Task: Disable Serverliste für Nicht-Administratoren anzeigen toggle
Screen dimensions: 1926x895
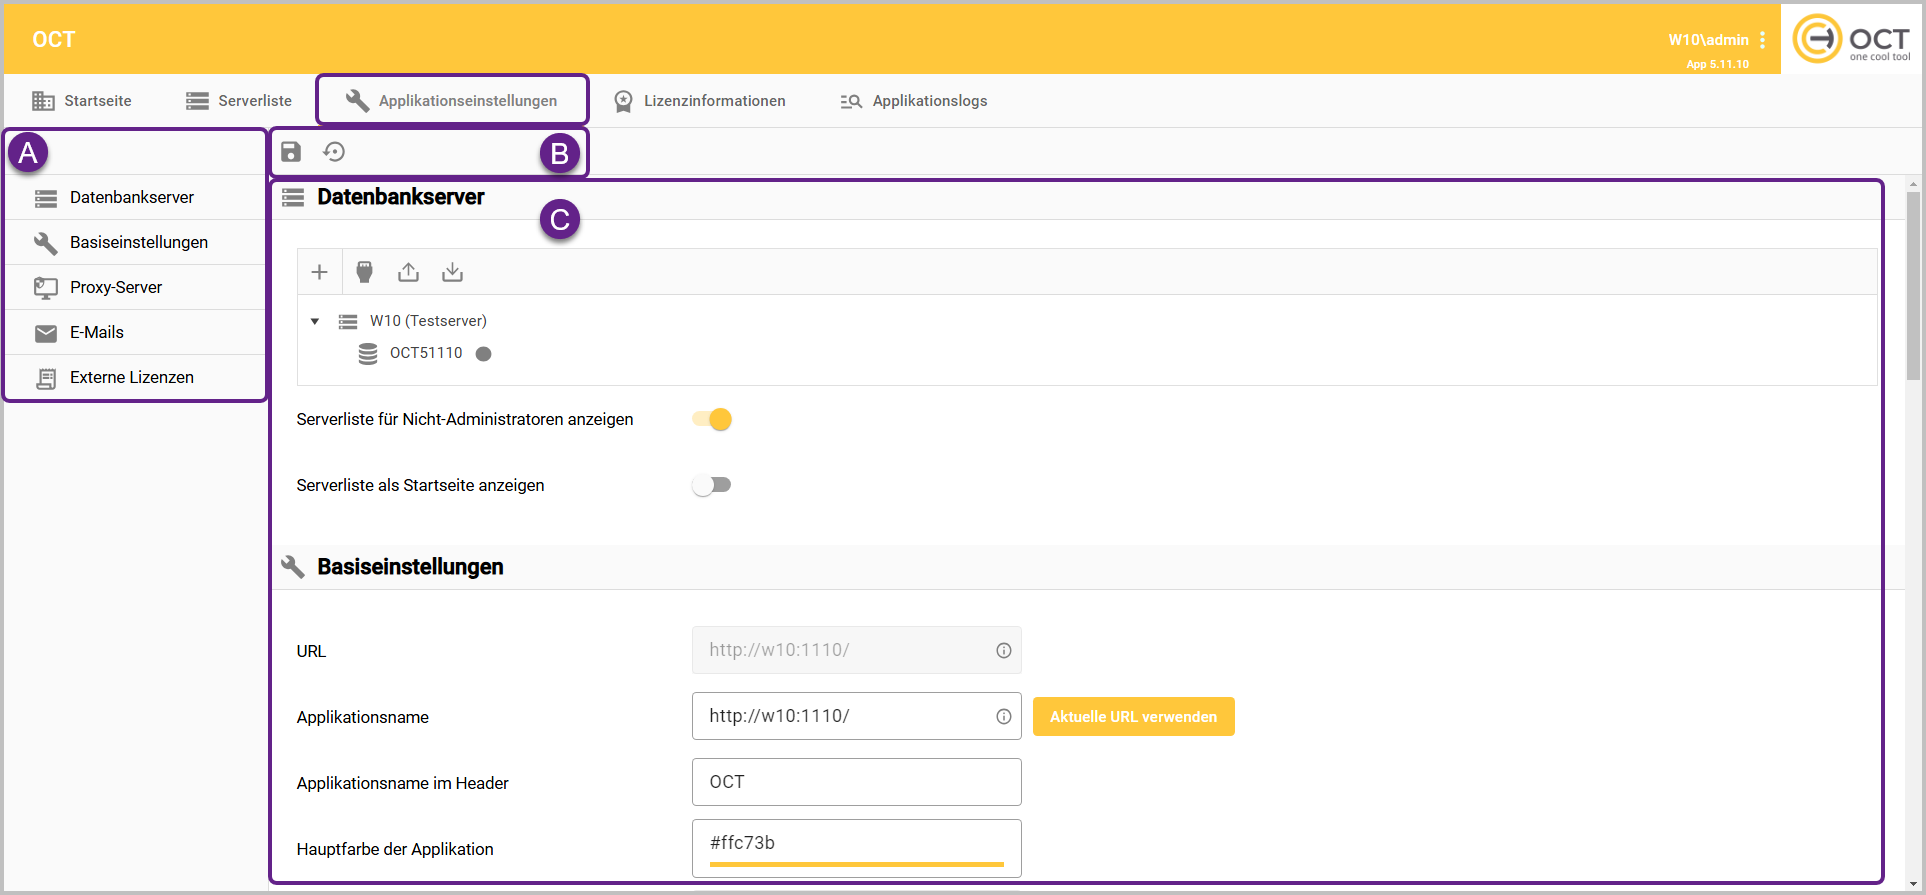Action: 712,420
